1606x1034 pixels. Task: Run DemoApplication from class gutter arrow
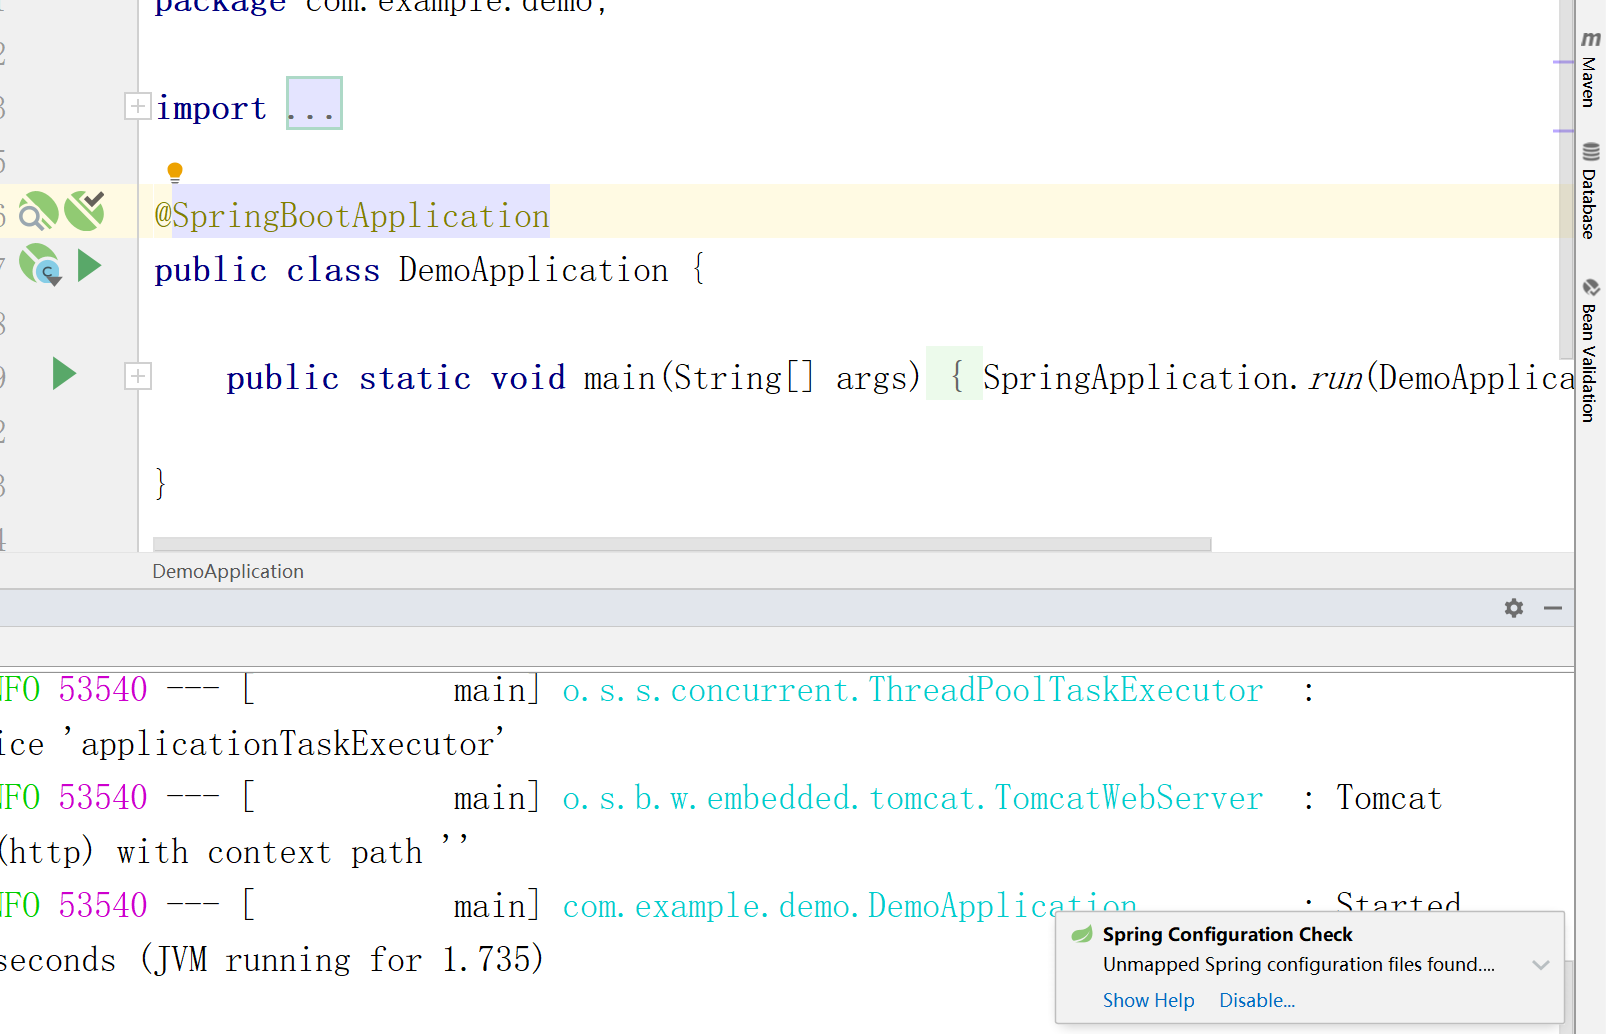[x=89, y=265]
